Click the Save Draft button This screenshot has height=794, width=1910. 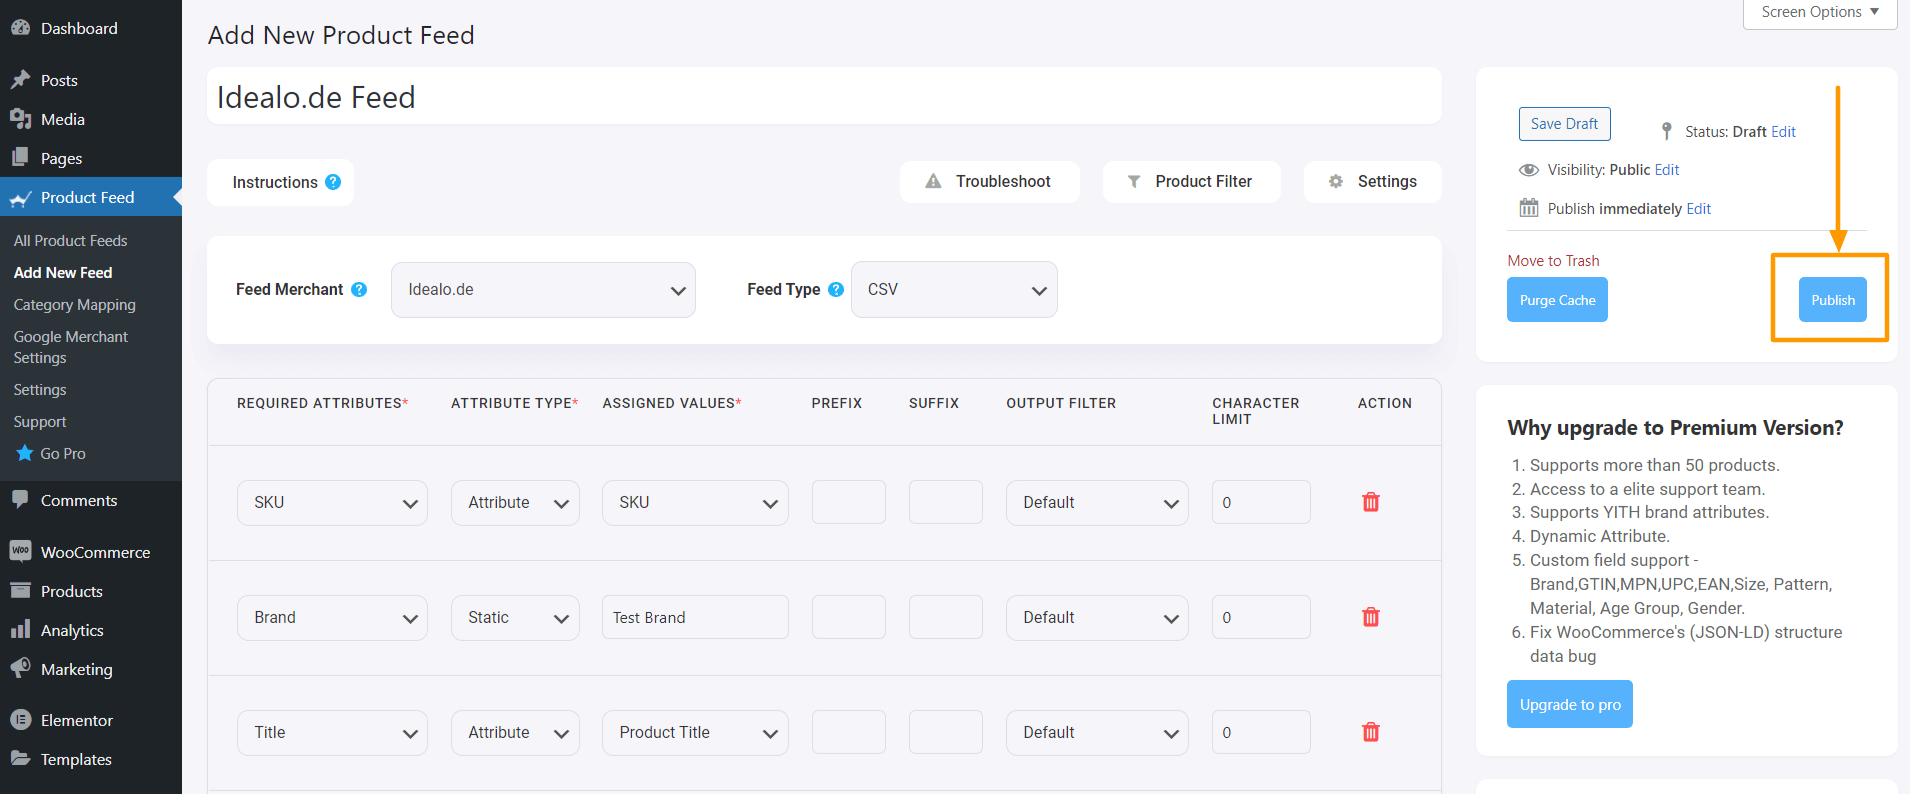(1564, 124)
